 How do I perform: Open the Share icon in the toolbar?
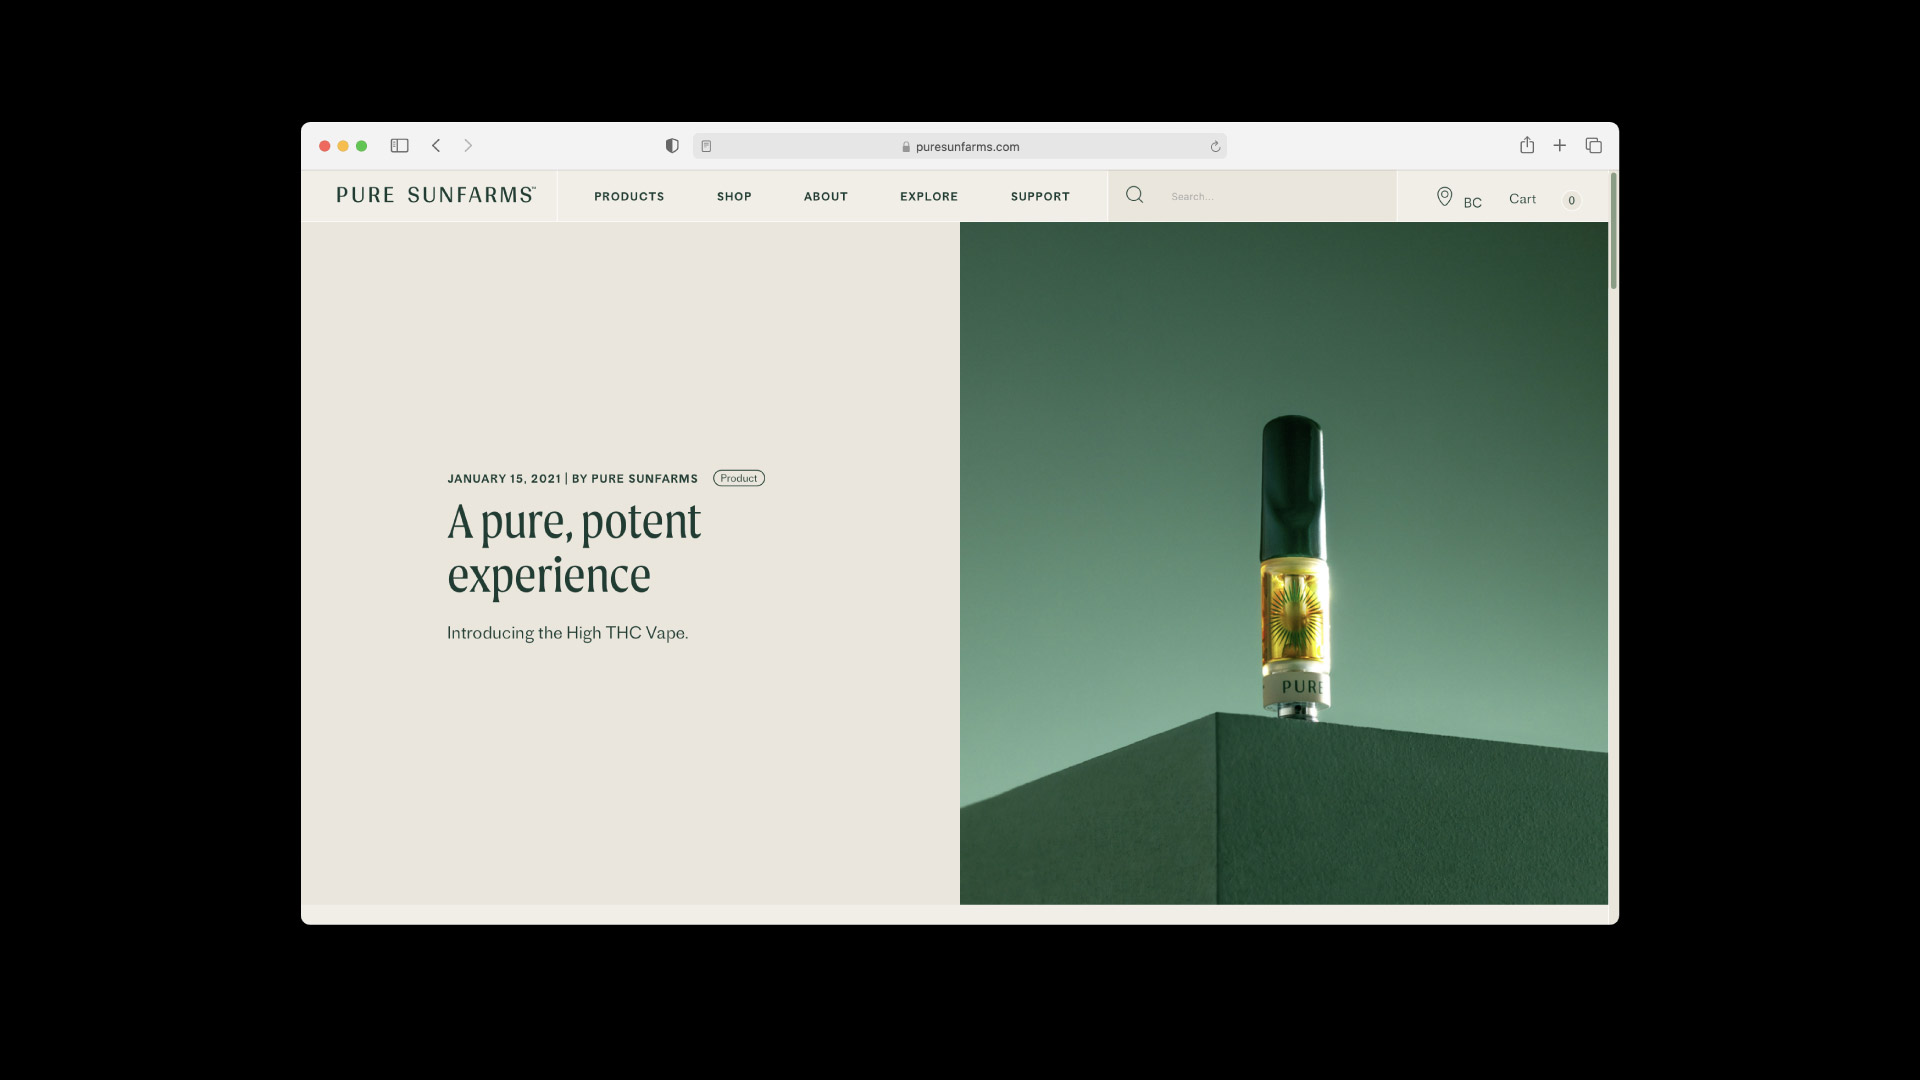coord(1527,145)
